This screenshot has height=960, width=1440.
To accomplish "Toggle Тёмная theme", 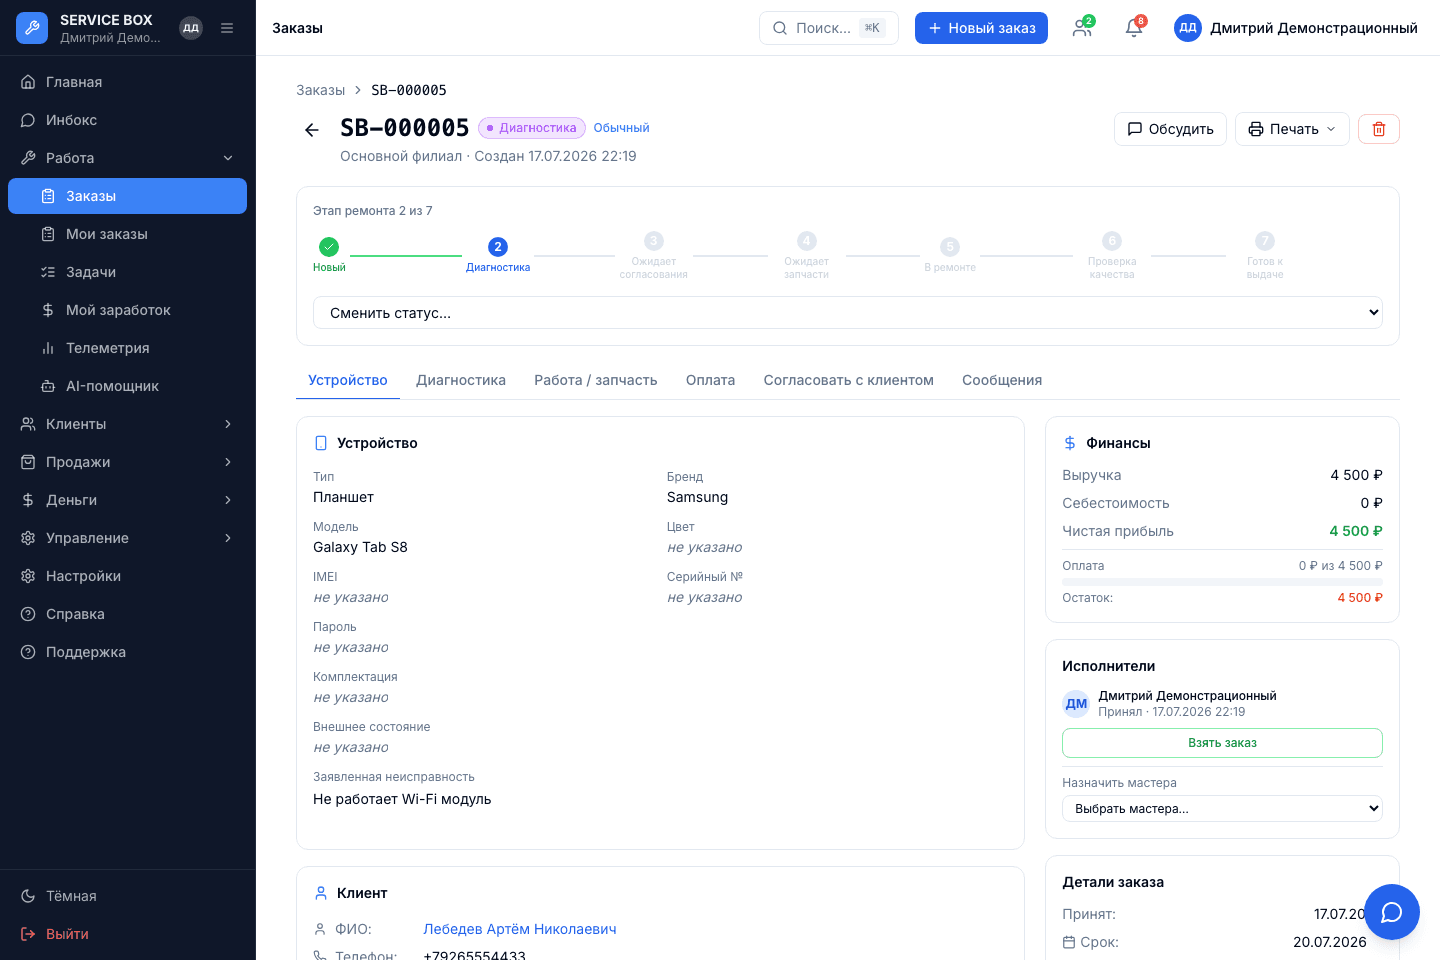I will [128, 896].
